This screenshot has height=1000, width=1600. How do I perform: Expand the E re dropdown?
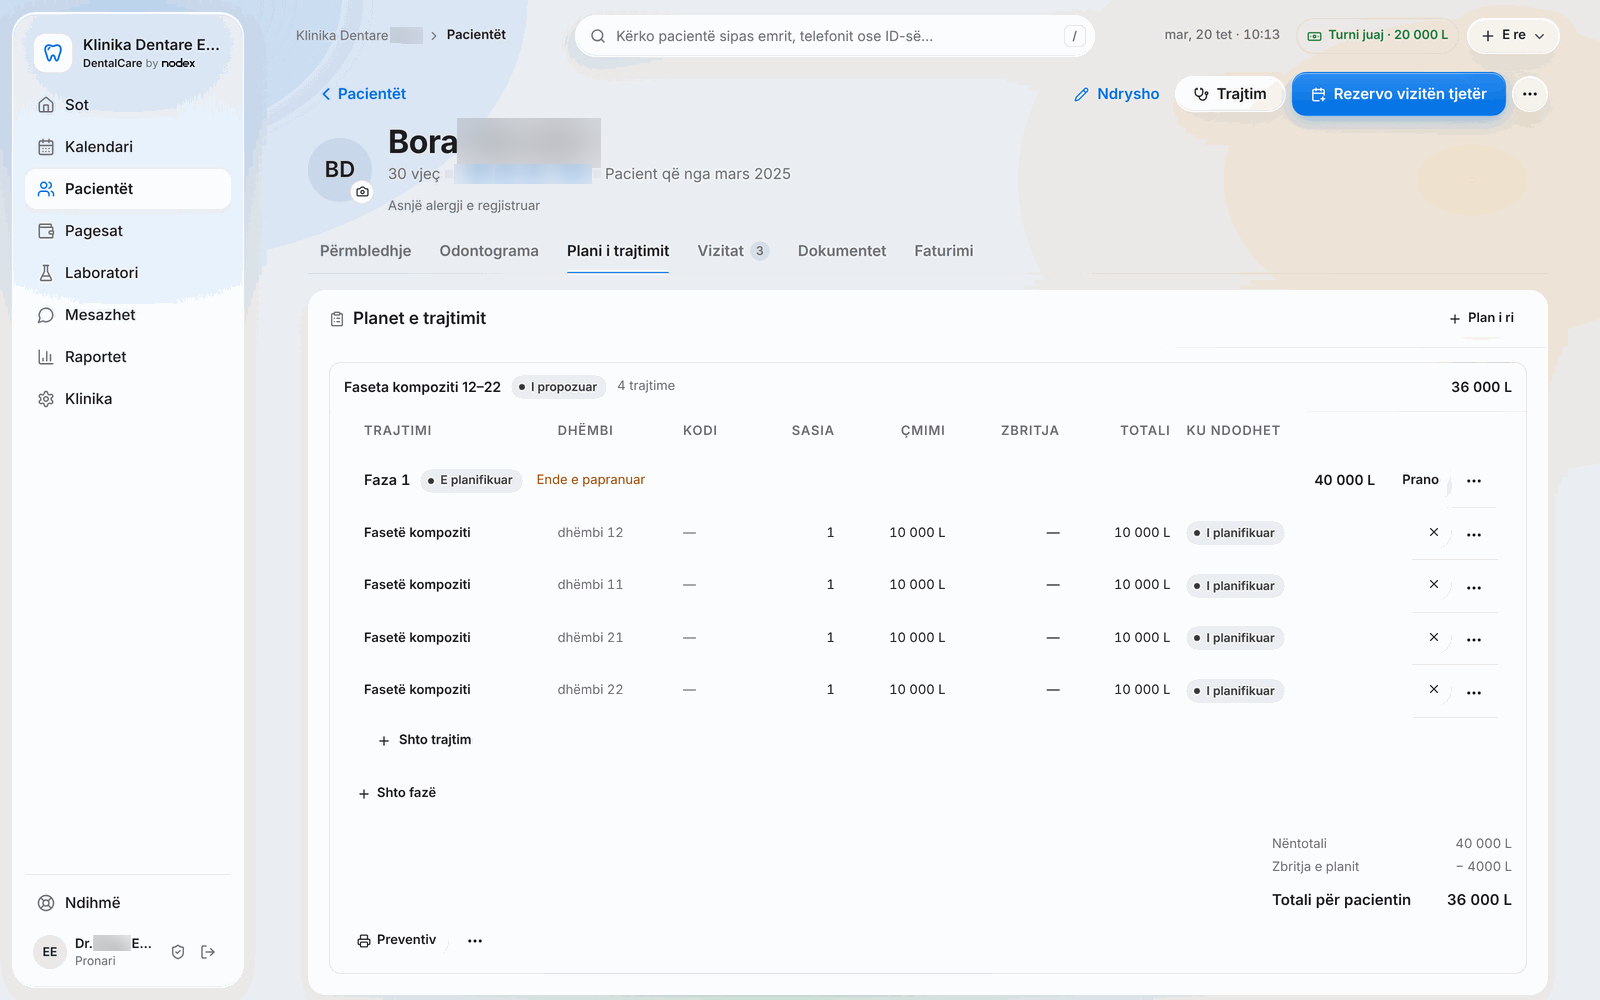coord(1513,35)
